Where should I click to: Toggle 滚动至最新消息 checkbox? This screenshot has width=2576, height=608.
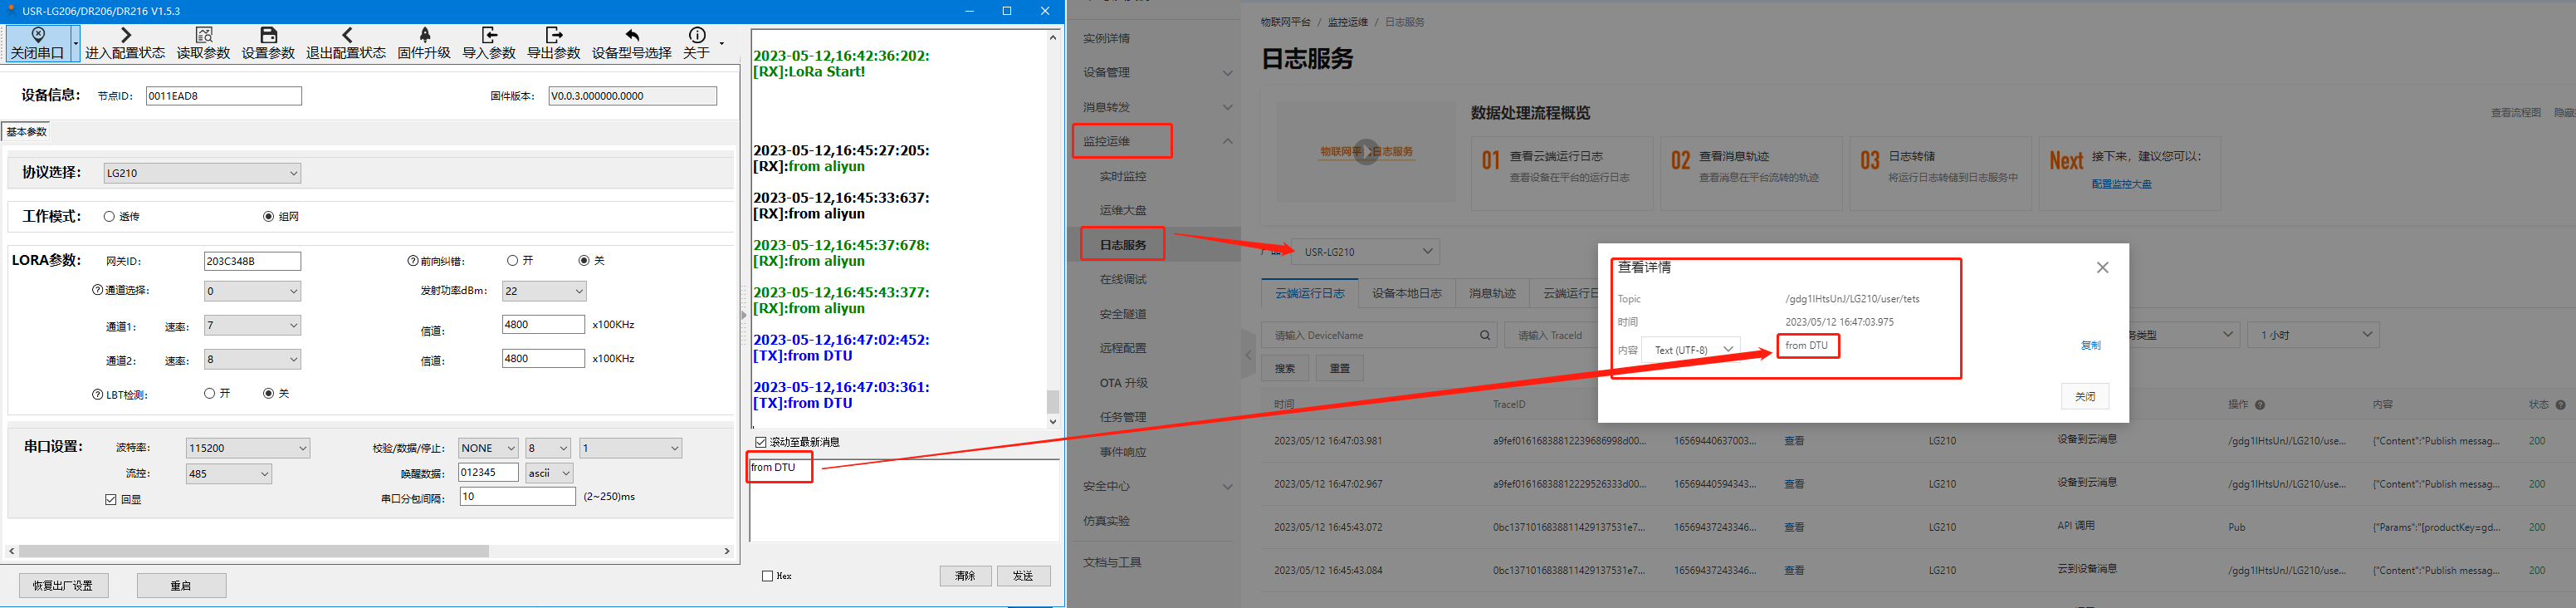coord(761,442)
